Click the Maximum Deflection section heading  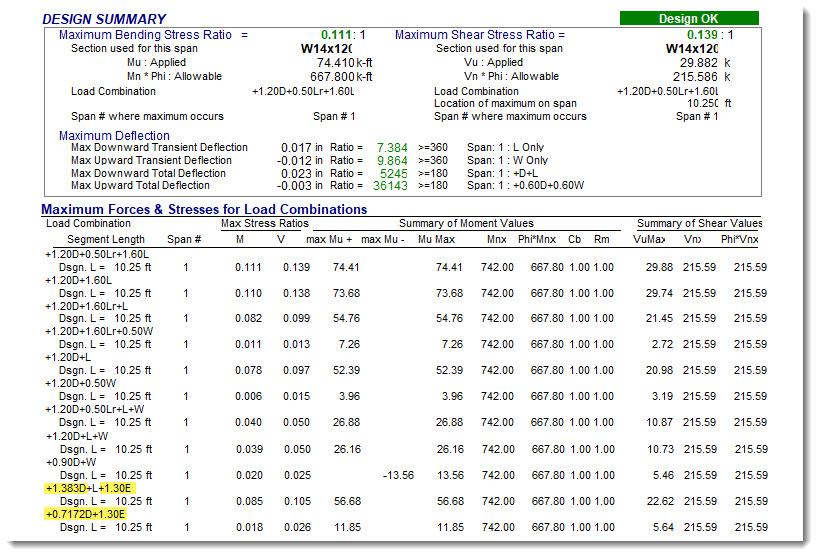[x=114, y=135]
